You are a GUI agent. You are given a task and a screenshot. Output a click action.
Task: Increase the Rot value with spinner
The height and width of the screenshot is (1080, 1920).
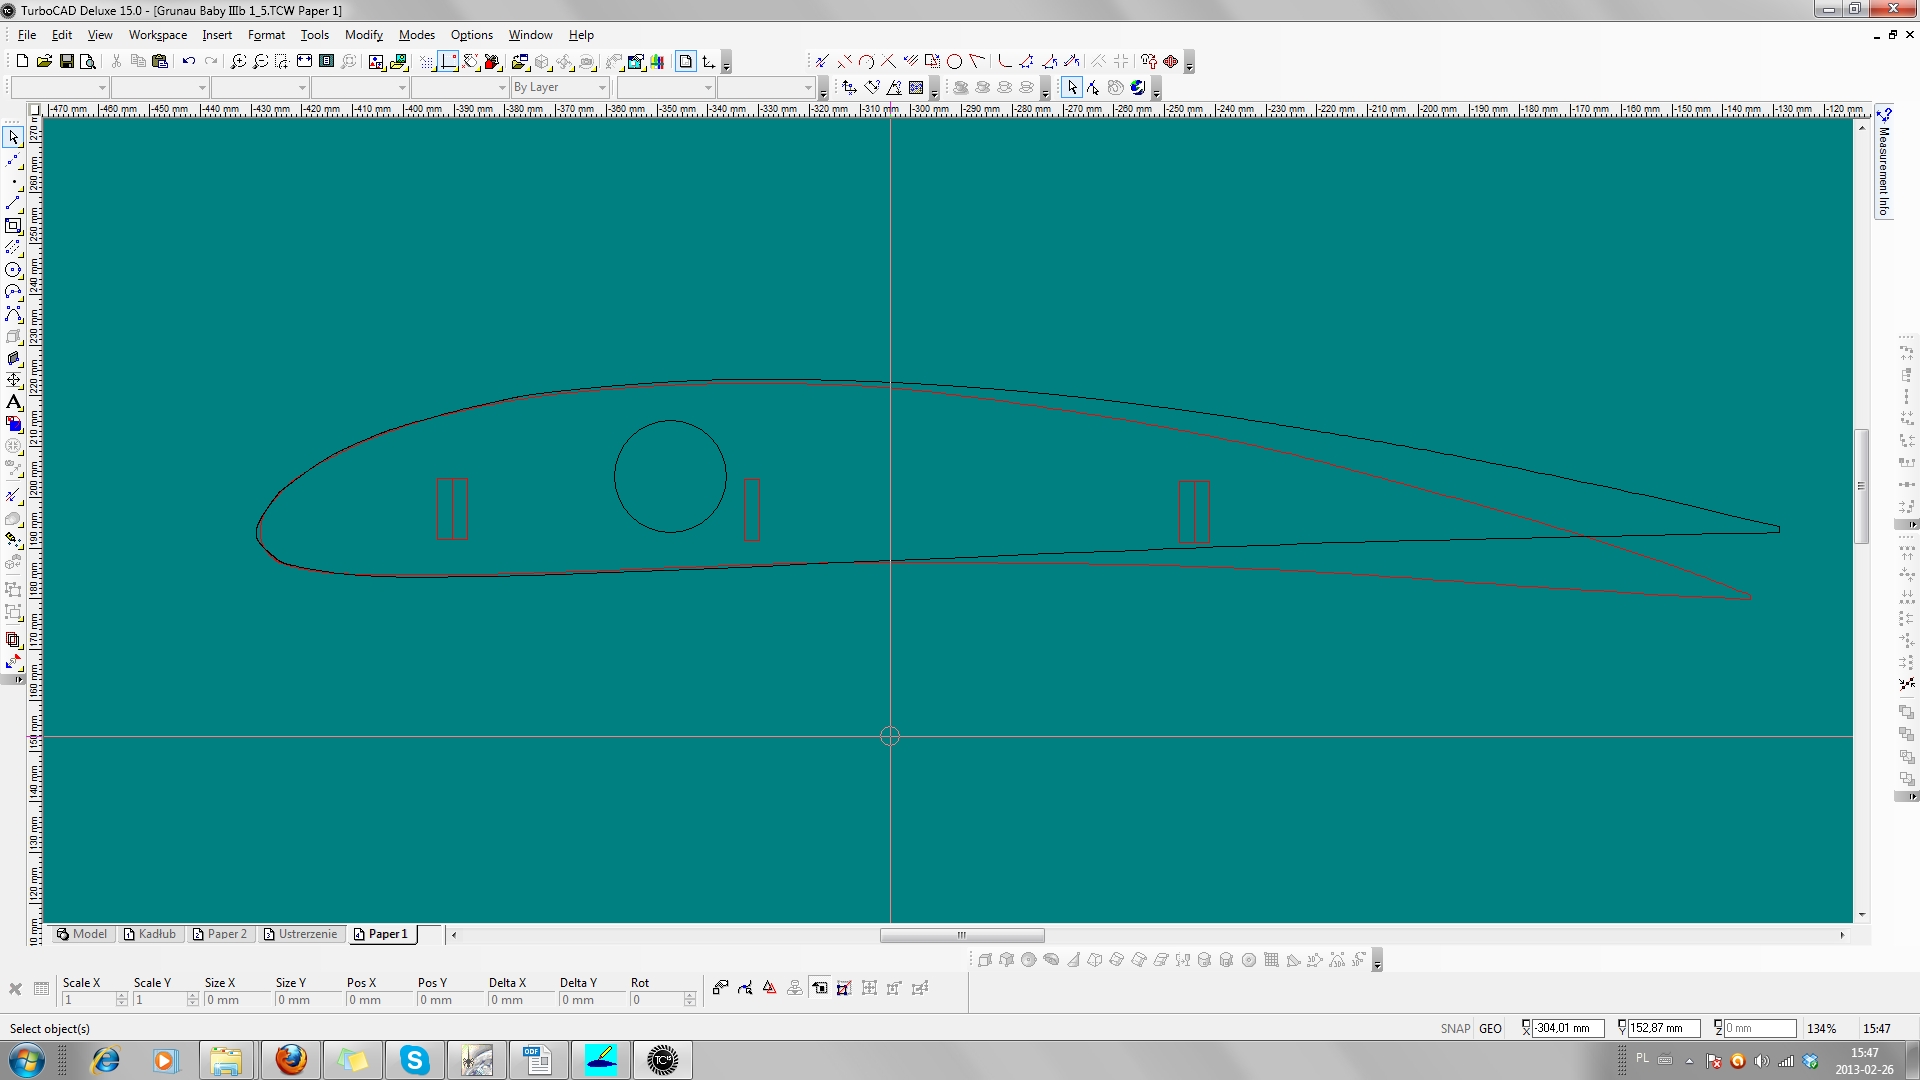pyautogui.click(x=689, y=996)
